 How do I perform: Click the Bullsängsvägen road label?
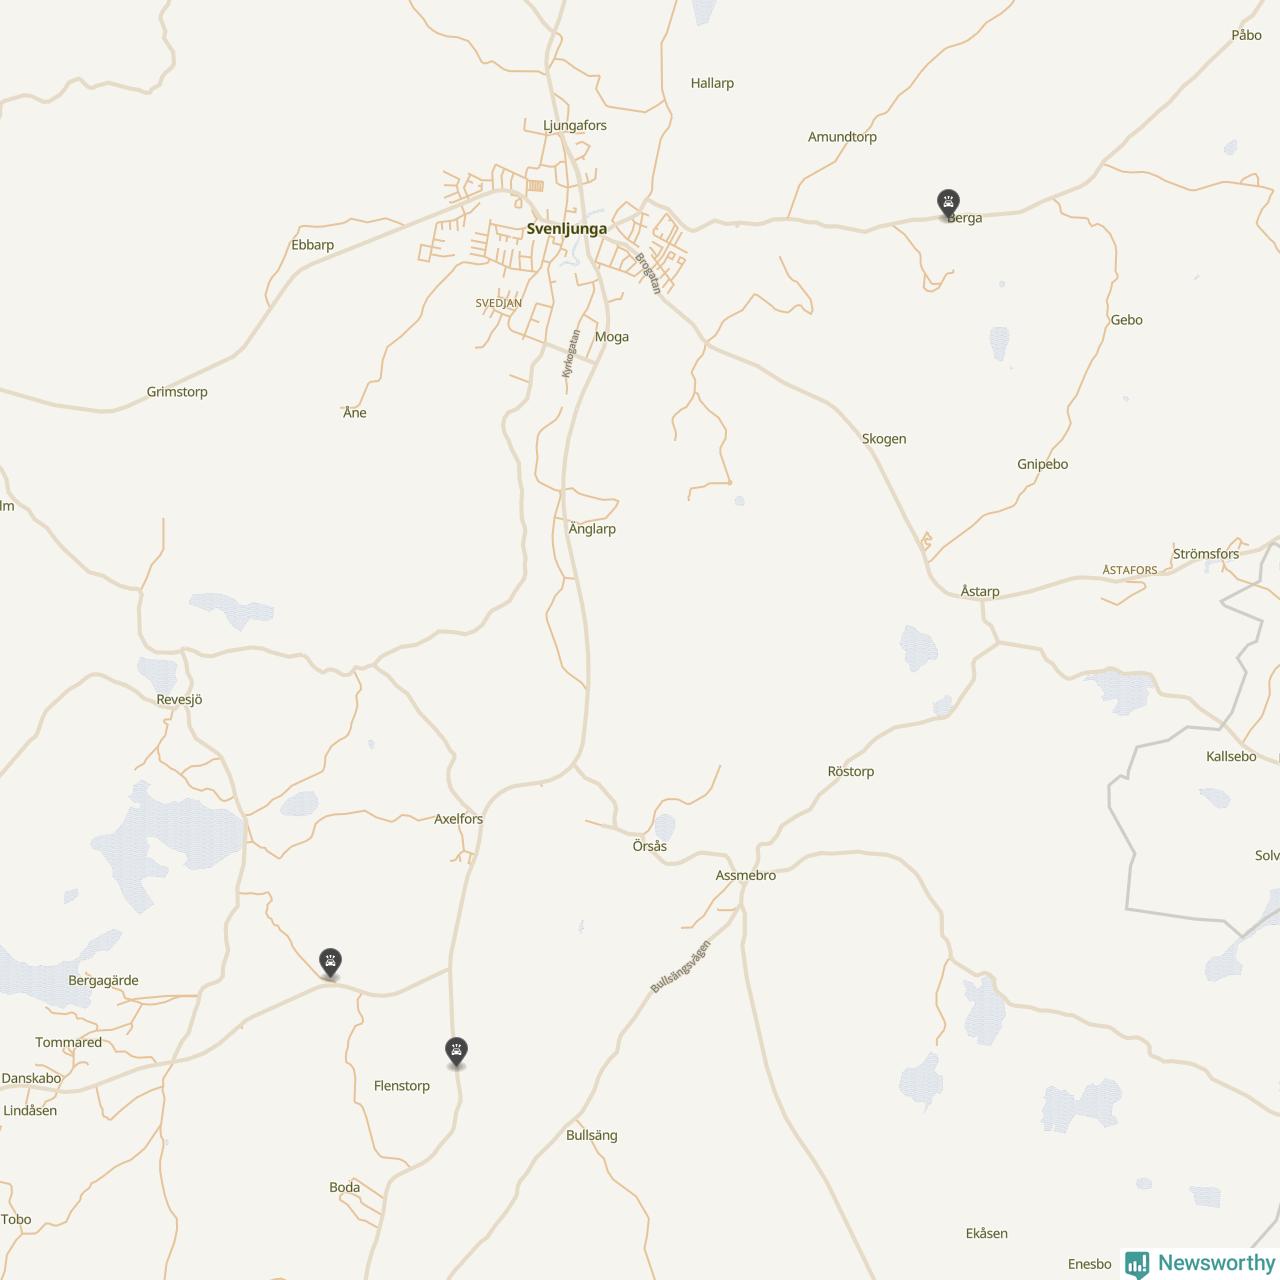(x=681, y=966)
